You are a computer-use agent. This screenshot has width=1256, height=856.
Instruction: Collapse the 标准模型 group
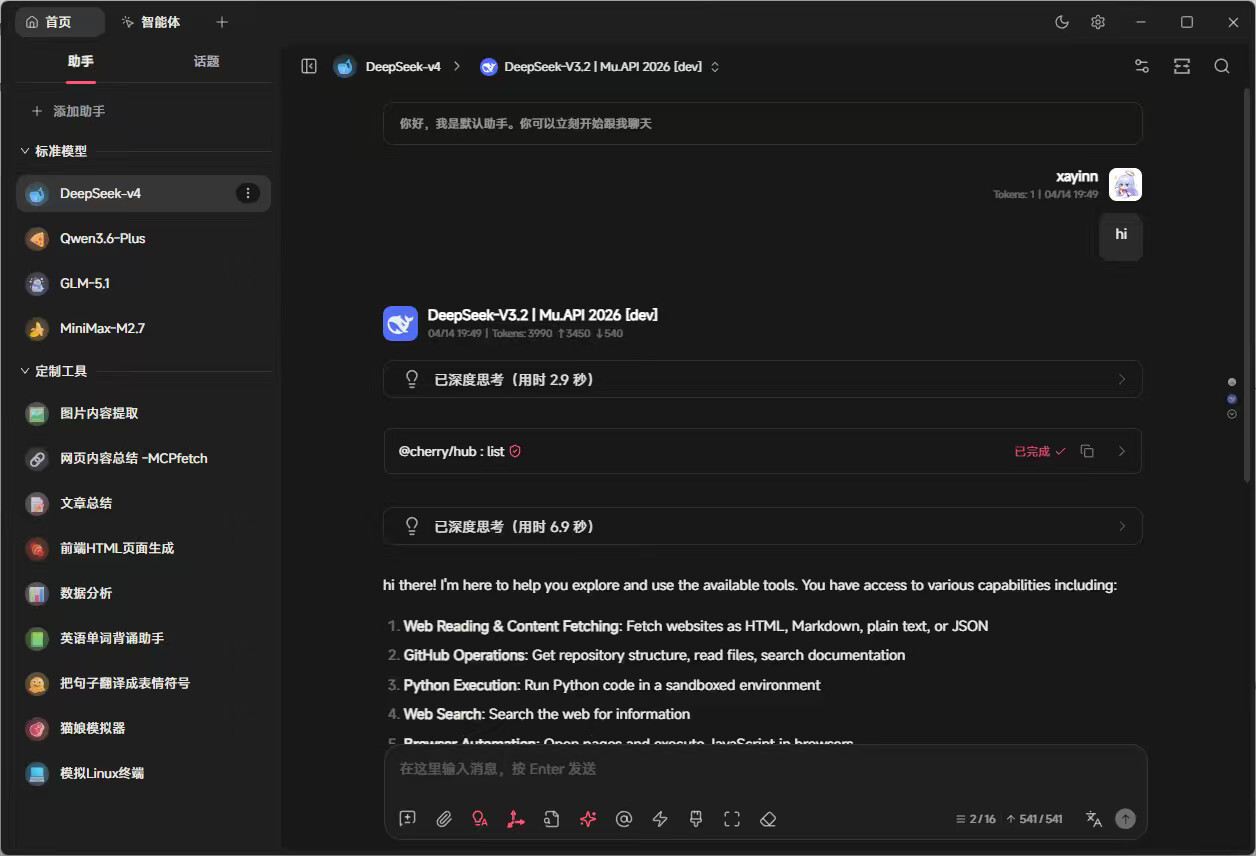tap(26, 151)
